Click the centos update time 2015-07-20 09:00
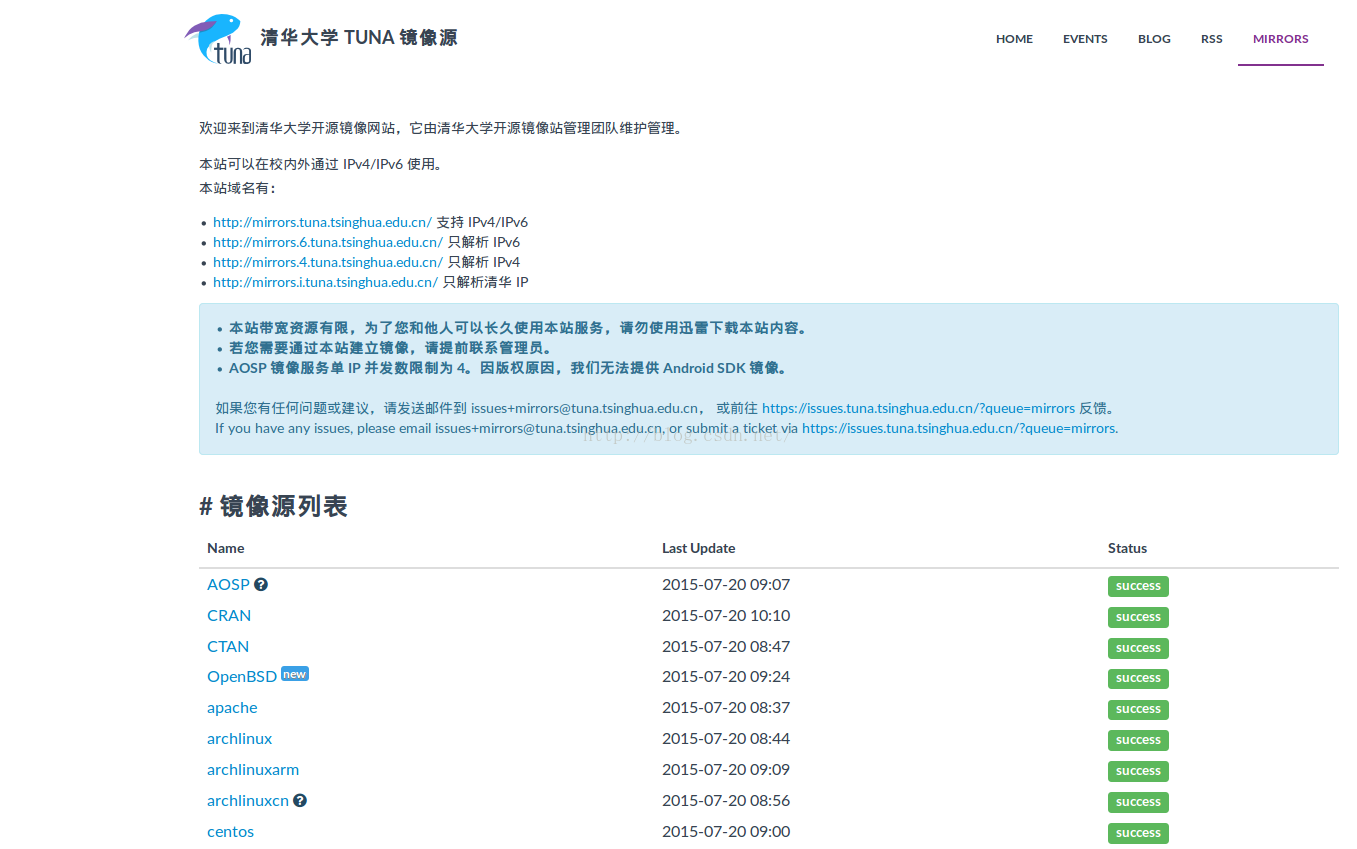Viewport: 1357px width, 849px height. (726, 831)
